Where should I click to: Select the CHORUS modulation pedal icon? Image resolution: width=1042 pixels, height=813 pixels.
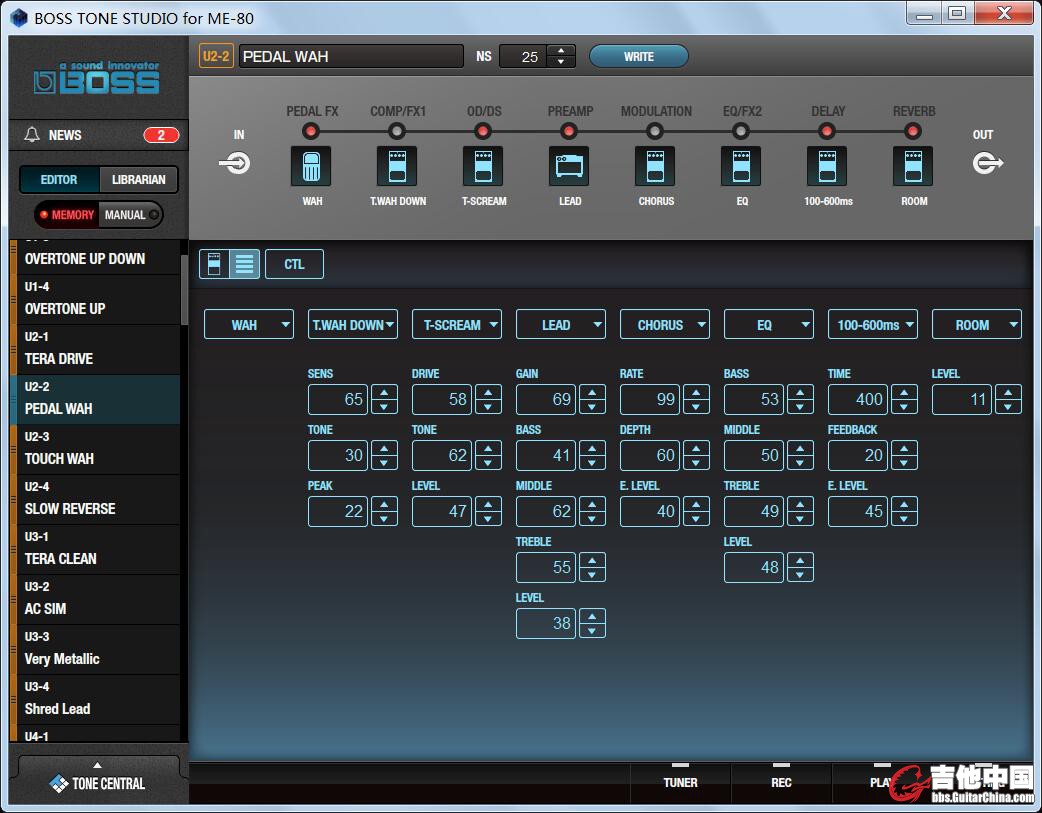click(x=655, y=166)
